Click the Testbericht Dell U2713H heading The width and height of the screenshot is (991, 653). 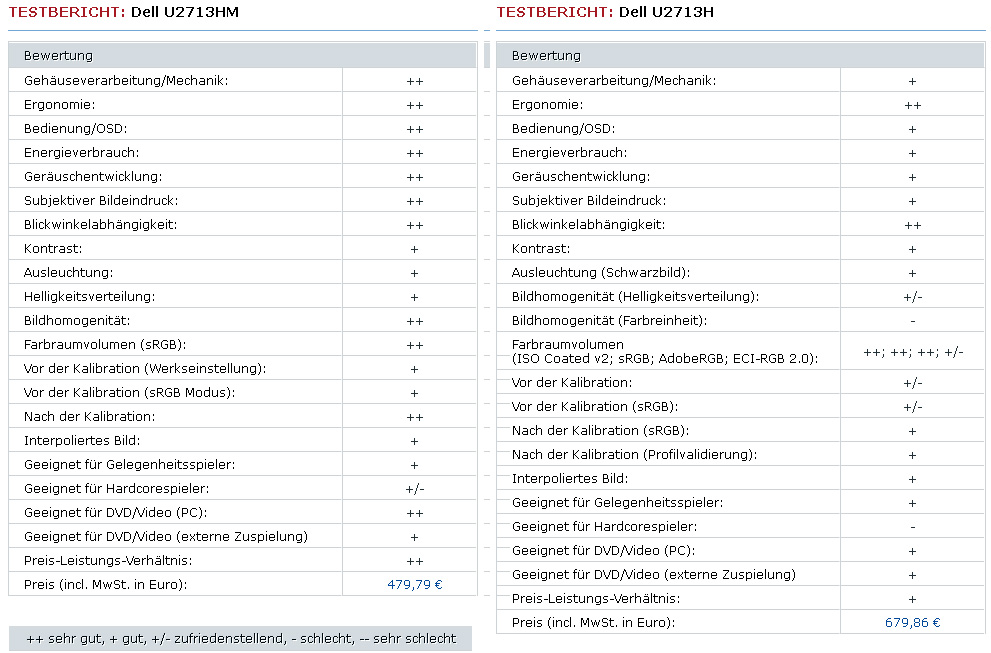(x=605, y=12)
